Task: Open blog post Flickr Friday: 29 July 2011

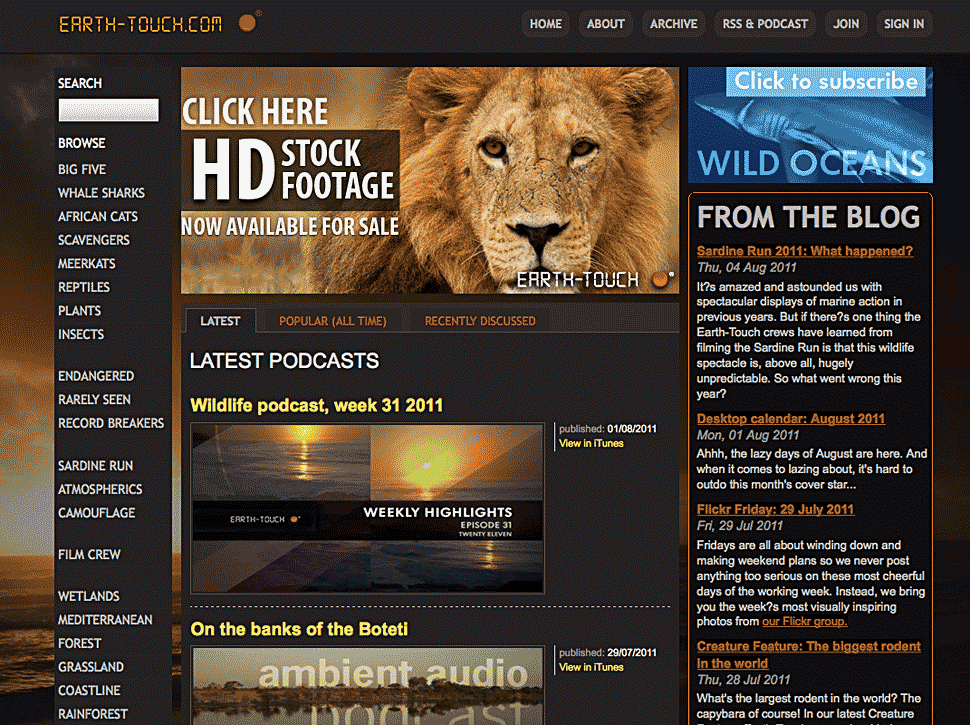Action: pyautogui.click(x=775, y=510)
